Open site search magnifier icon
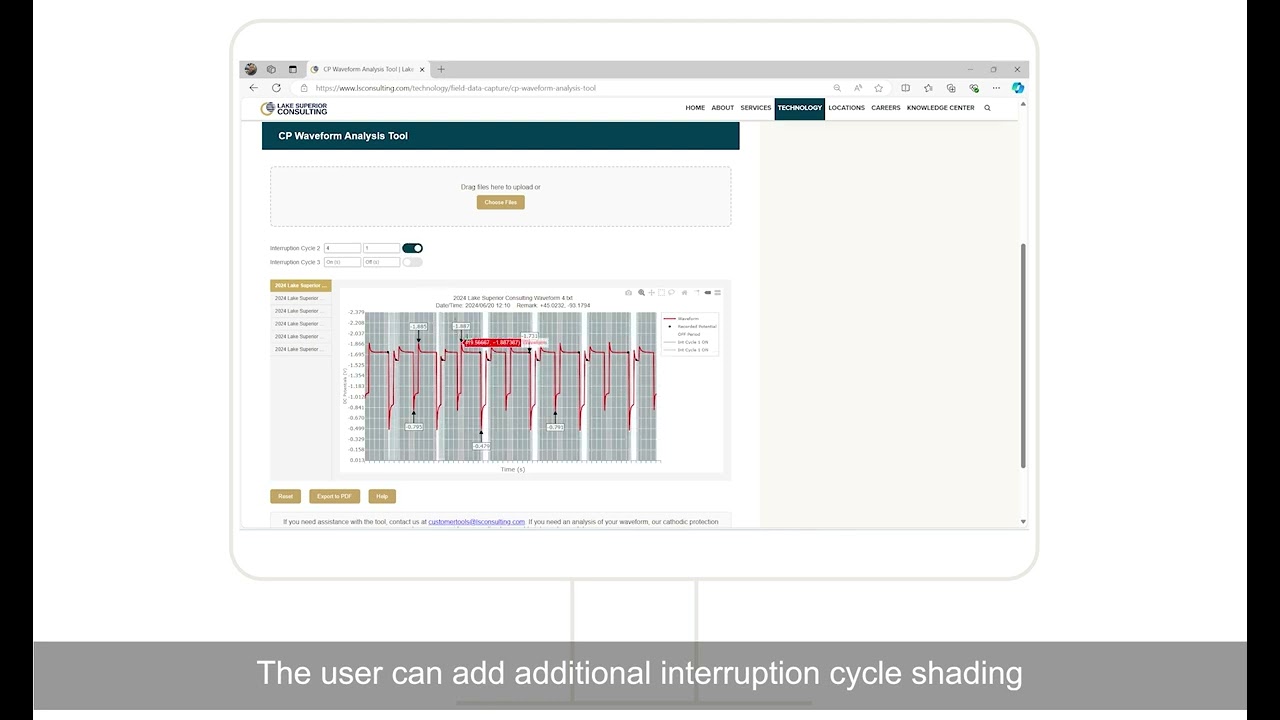1280x720 pixels. (x=987, y=108)
